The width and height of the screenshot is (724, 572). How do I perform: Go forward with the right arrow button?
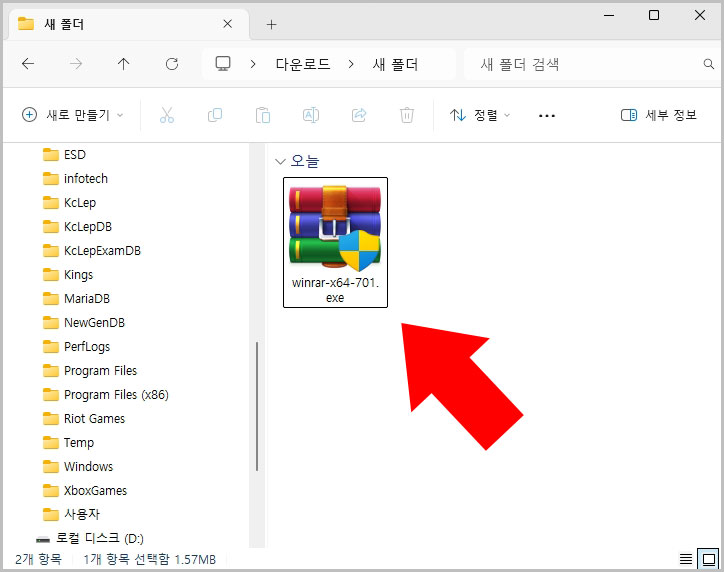click(x=76, y=64)
